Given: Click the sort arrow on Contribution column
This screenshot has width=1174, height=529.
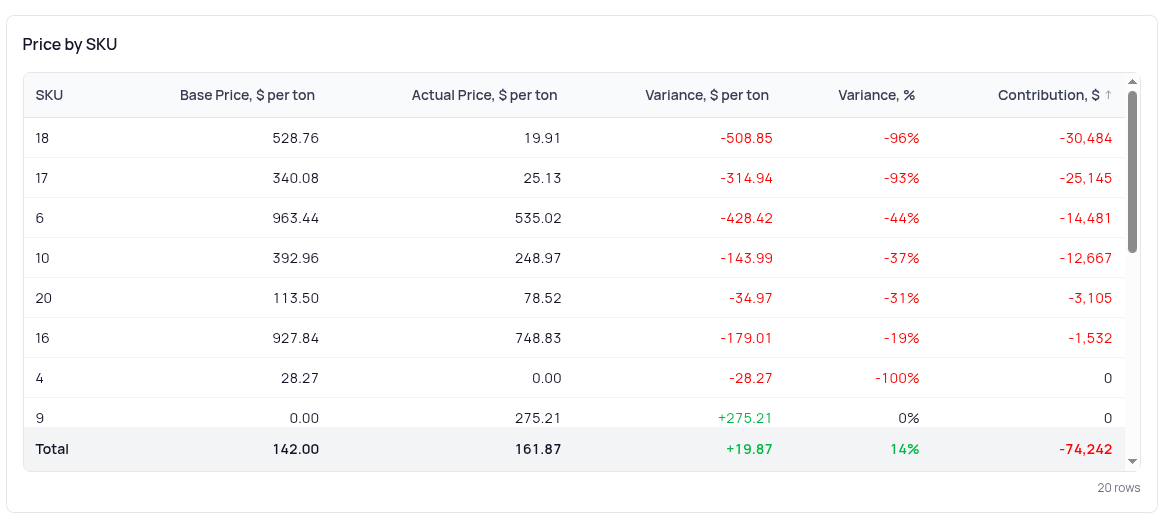Looking at the screenshot, I should tap(1108, 95).
